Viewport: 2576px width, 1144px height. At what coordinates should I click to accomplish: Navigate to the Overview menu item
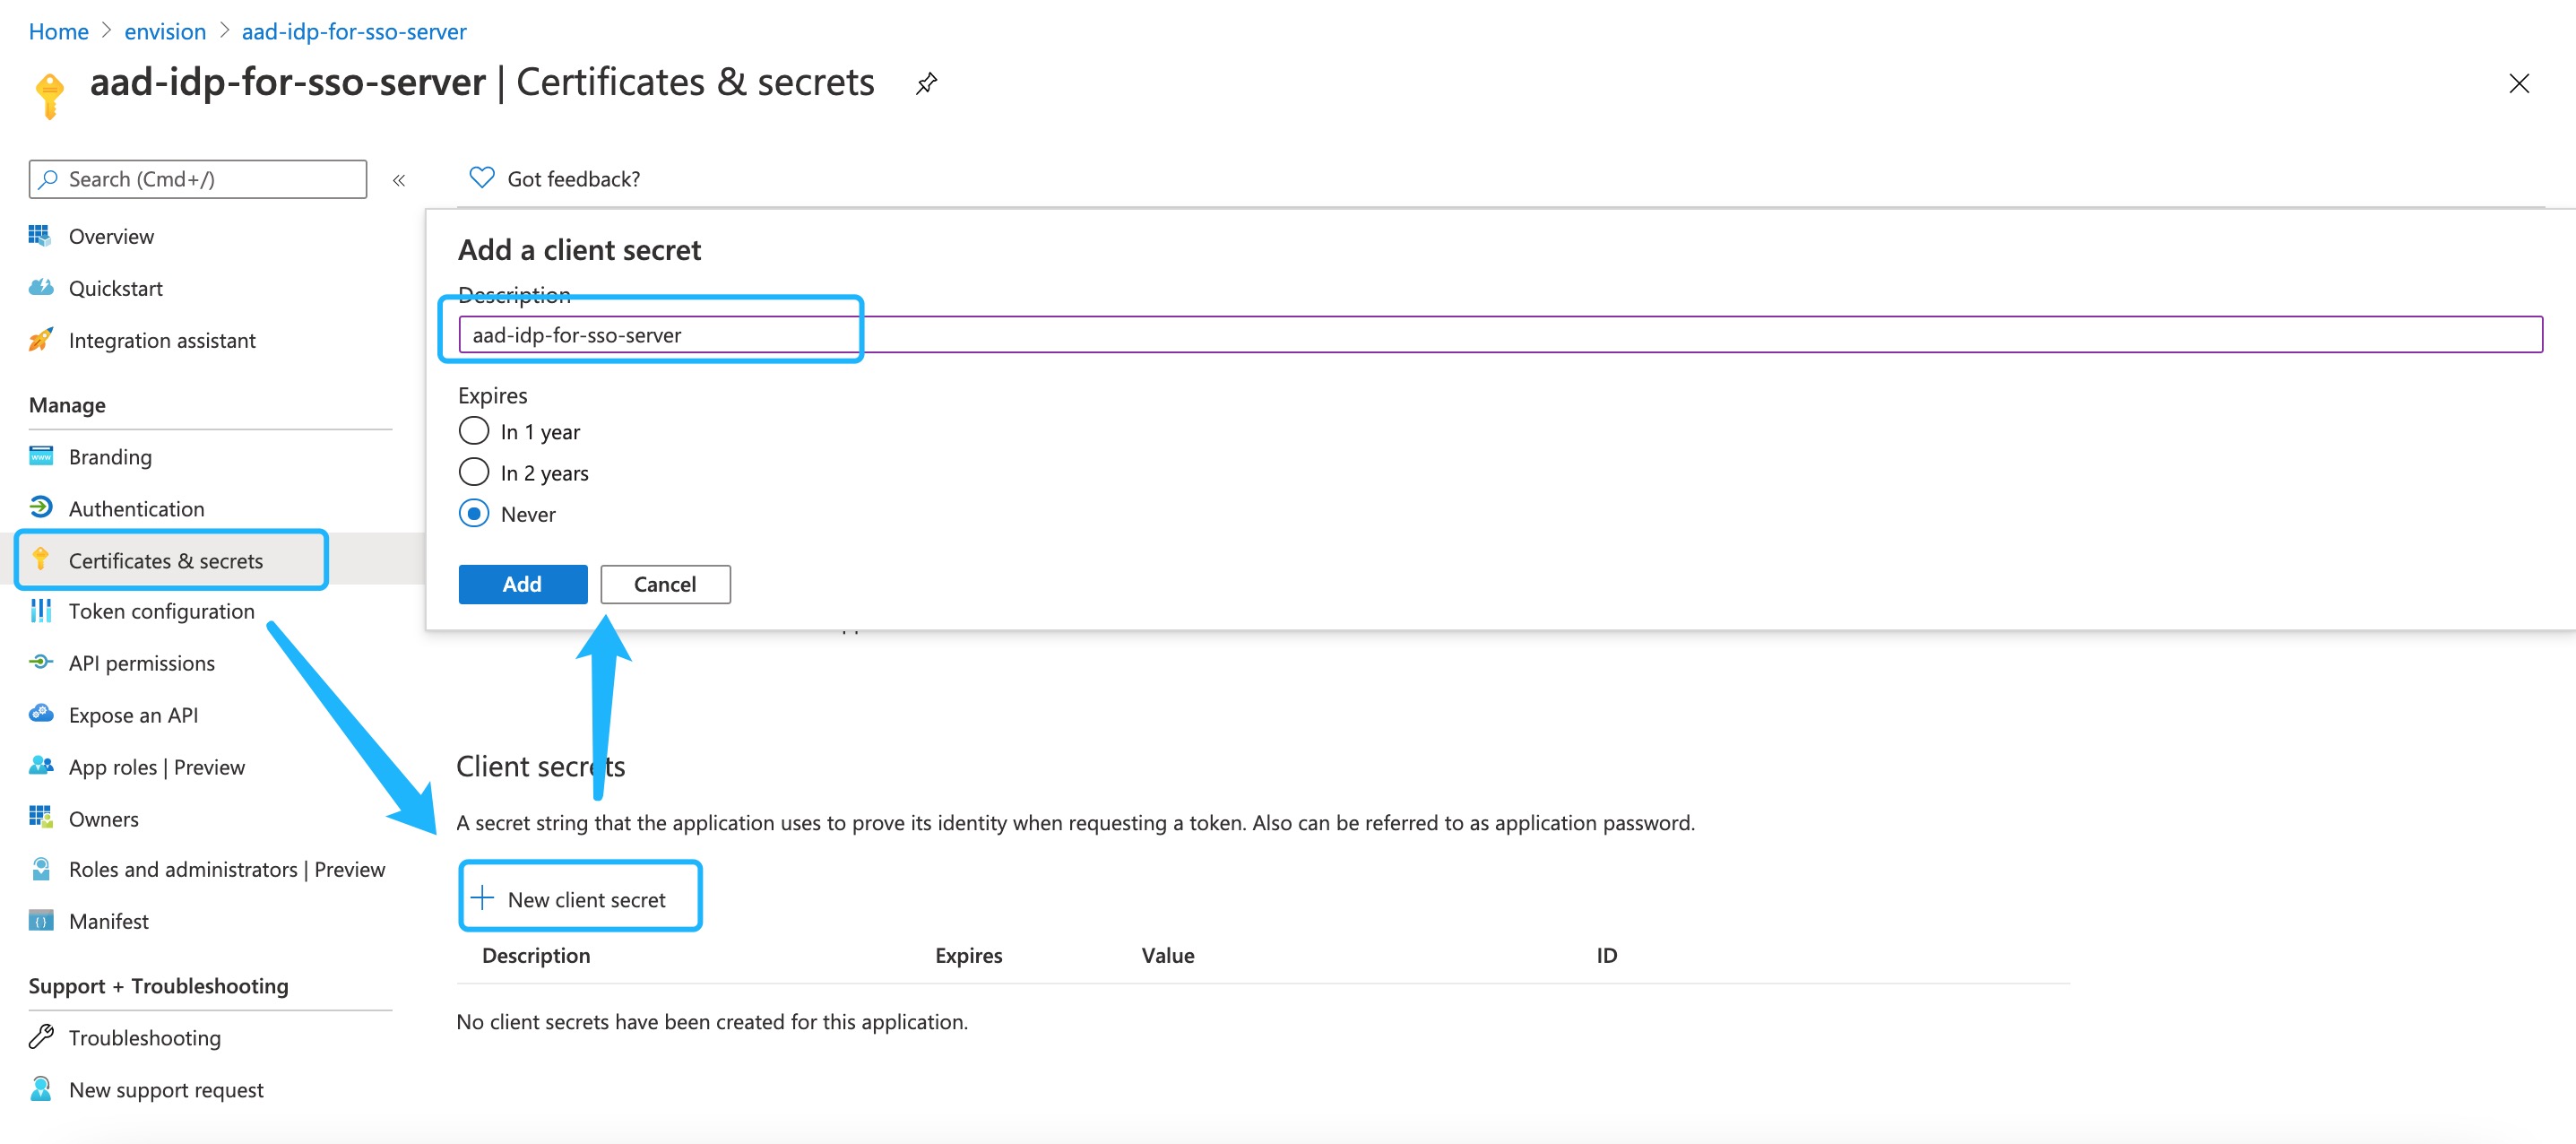111,235
